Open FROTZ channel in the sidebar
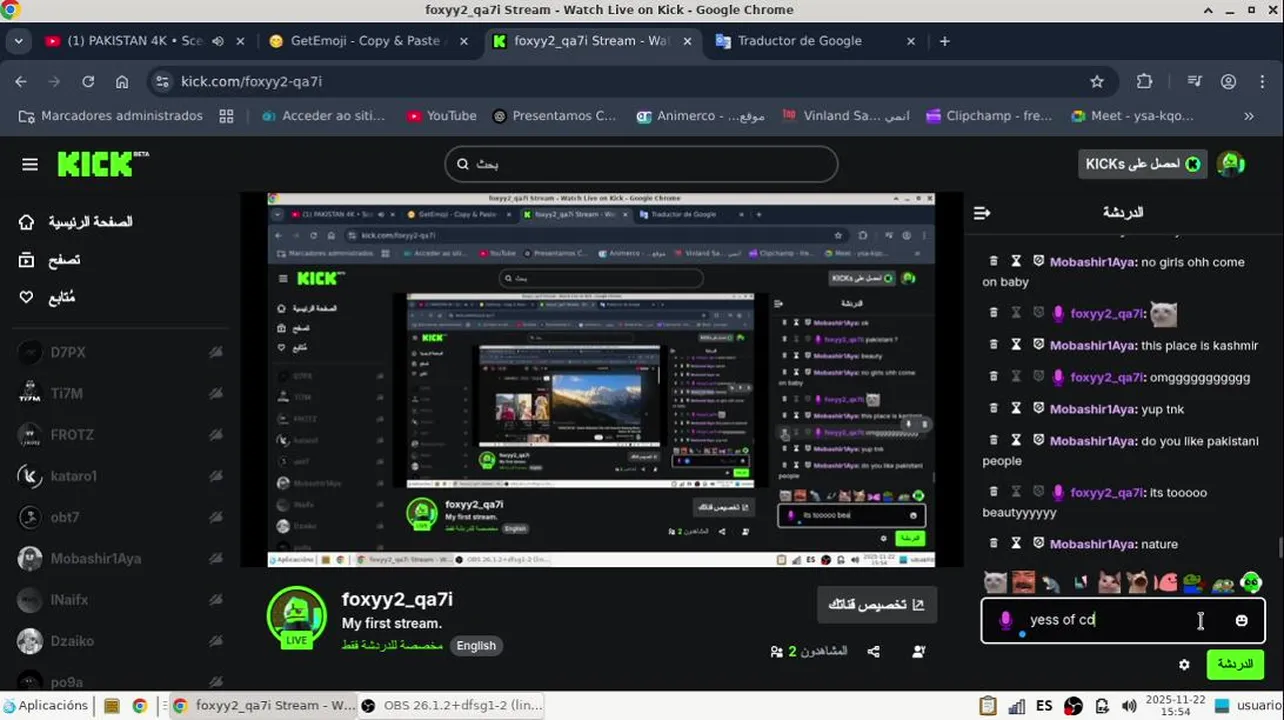Image resolution: width=1284 pixels, height=720 pixels. [121, 435]
